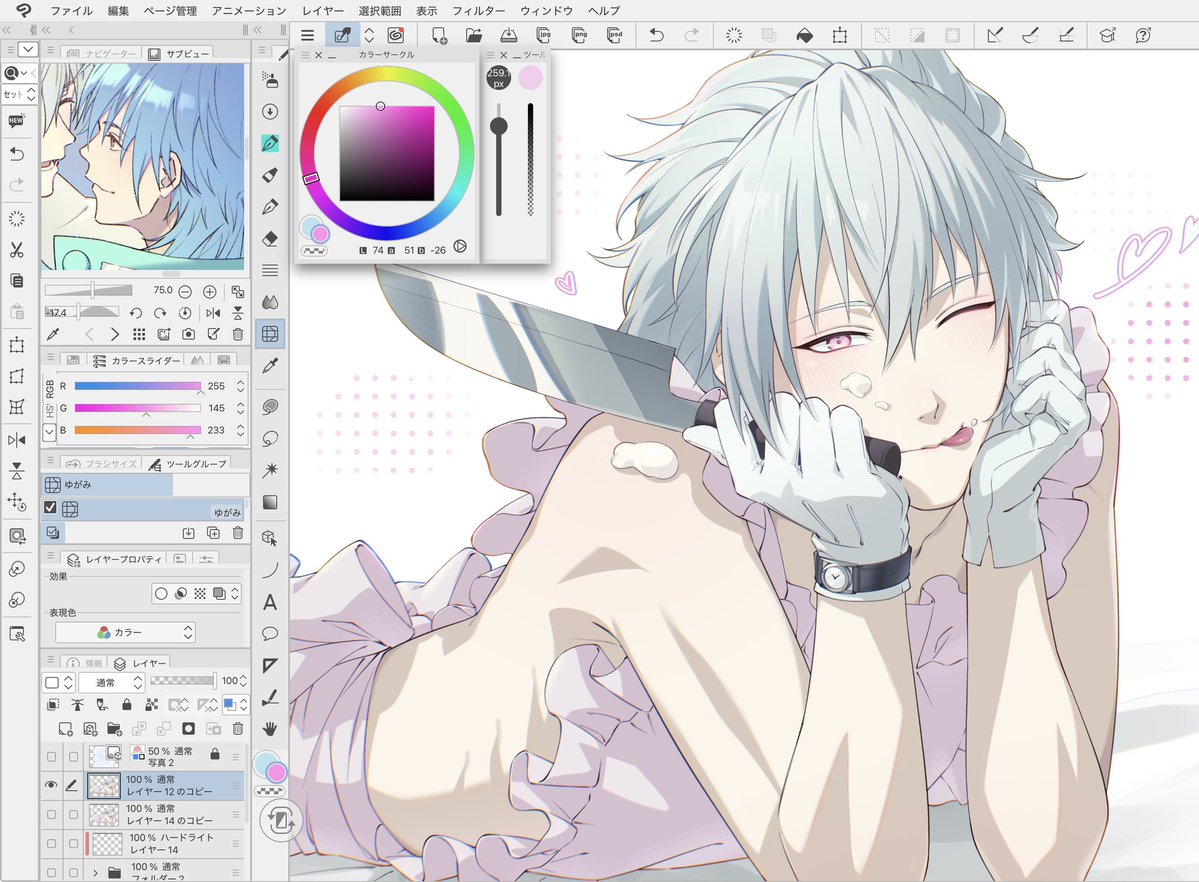Open the expression color カラー dropdown
The width and height of the screenshot is (1199, 882).
click(x=125, y=633)
